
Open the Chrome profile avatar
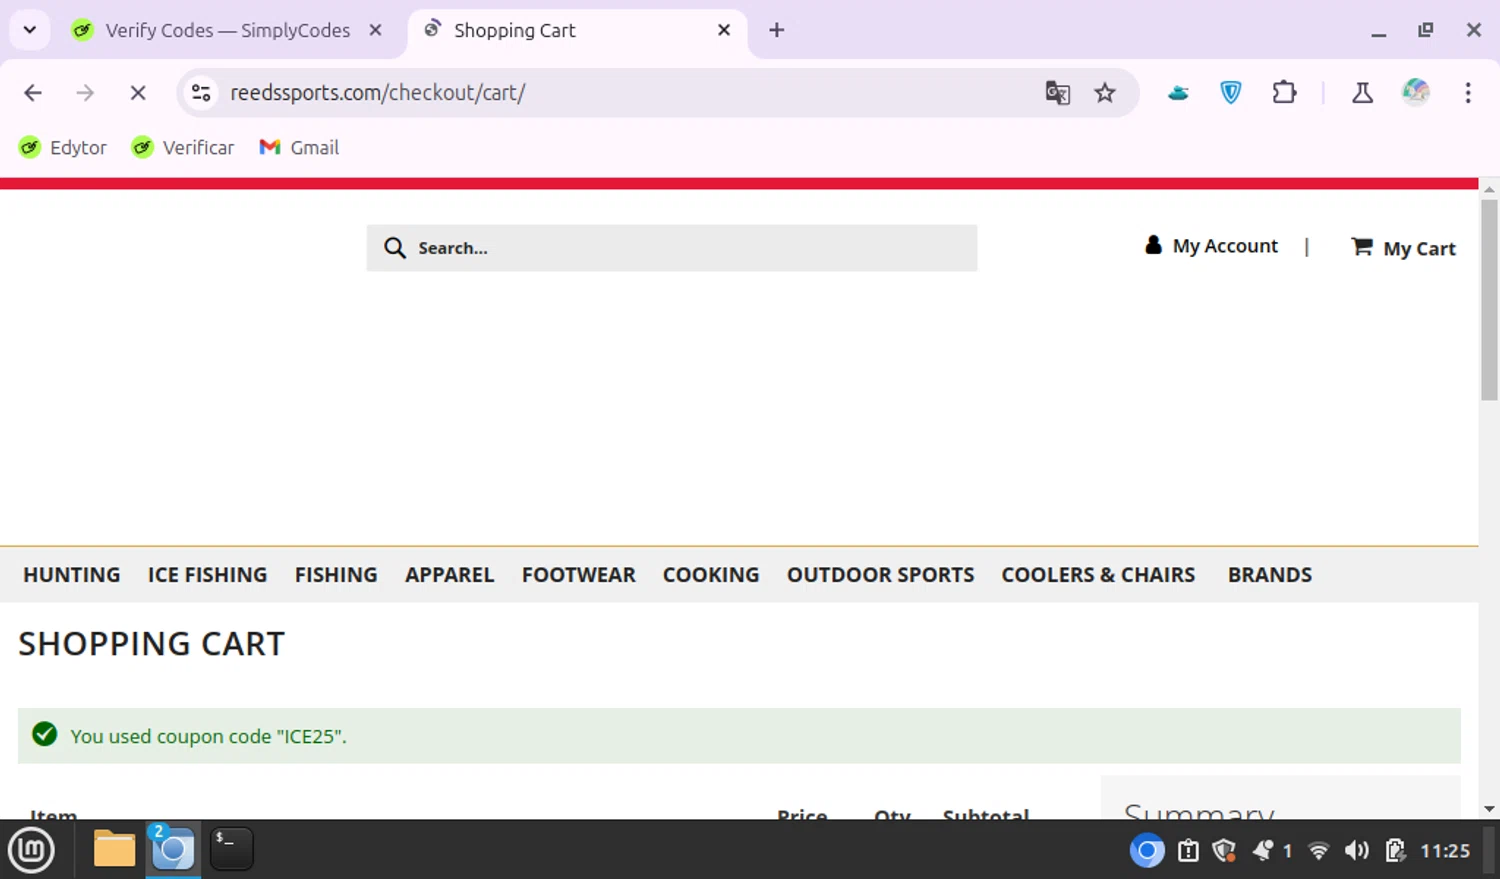click(x=1415, y=93)
